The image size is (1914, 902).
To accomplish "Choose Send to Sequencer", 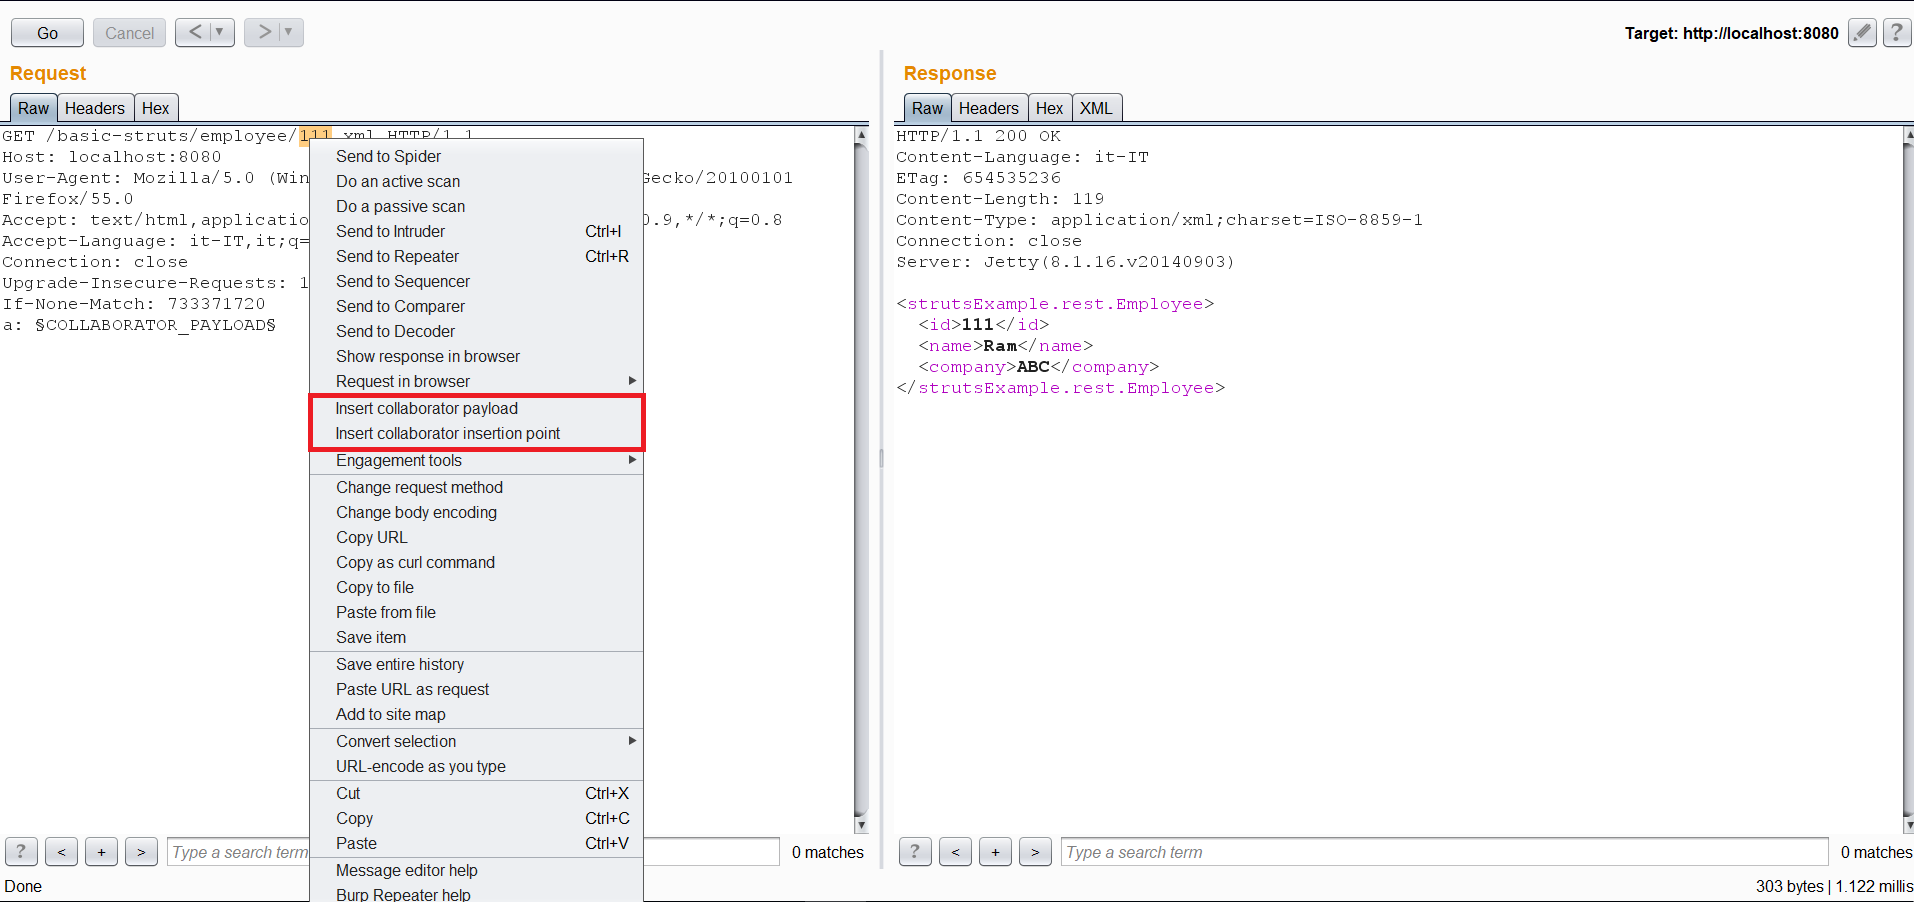I will (x=476, y=281).
